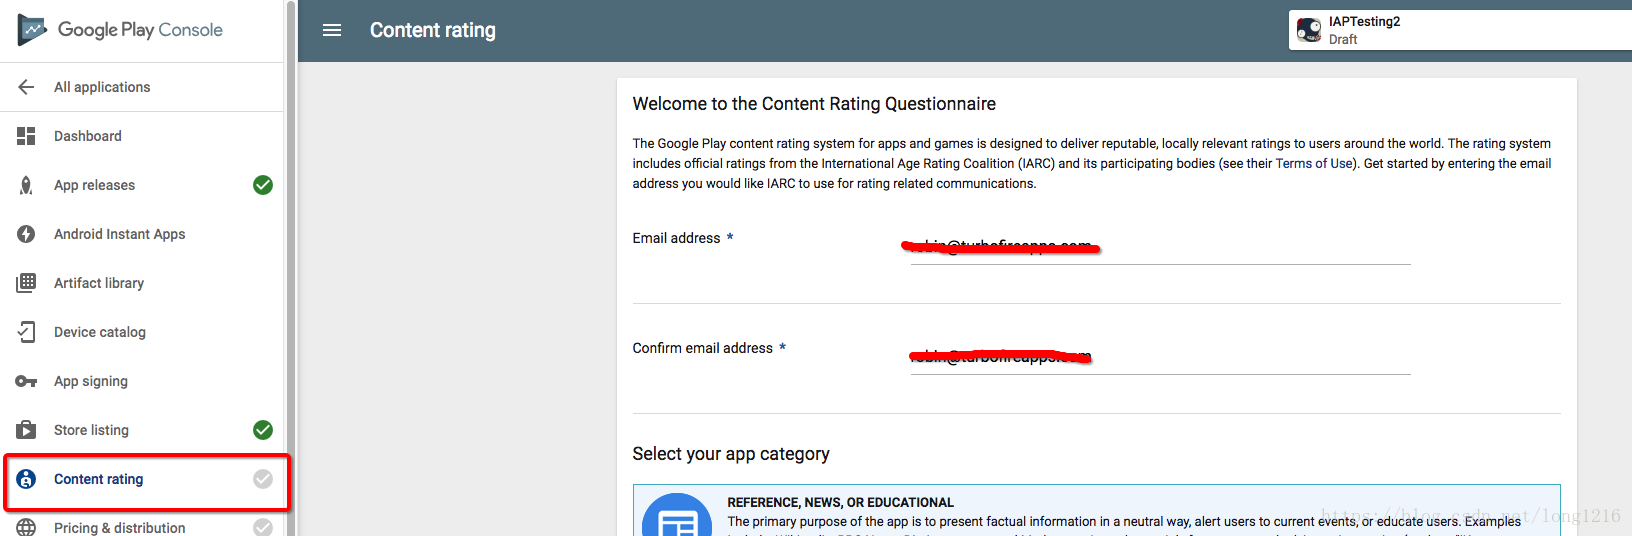Click the Reference, News, or Educational category icon
Screen dimensions: 1632x536
tap(677, 516)
